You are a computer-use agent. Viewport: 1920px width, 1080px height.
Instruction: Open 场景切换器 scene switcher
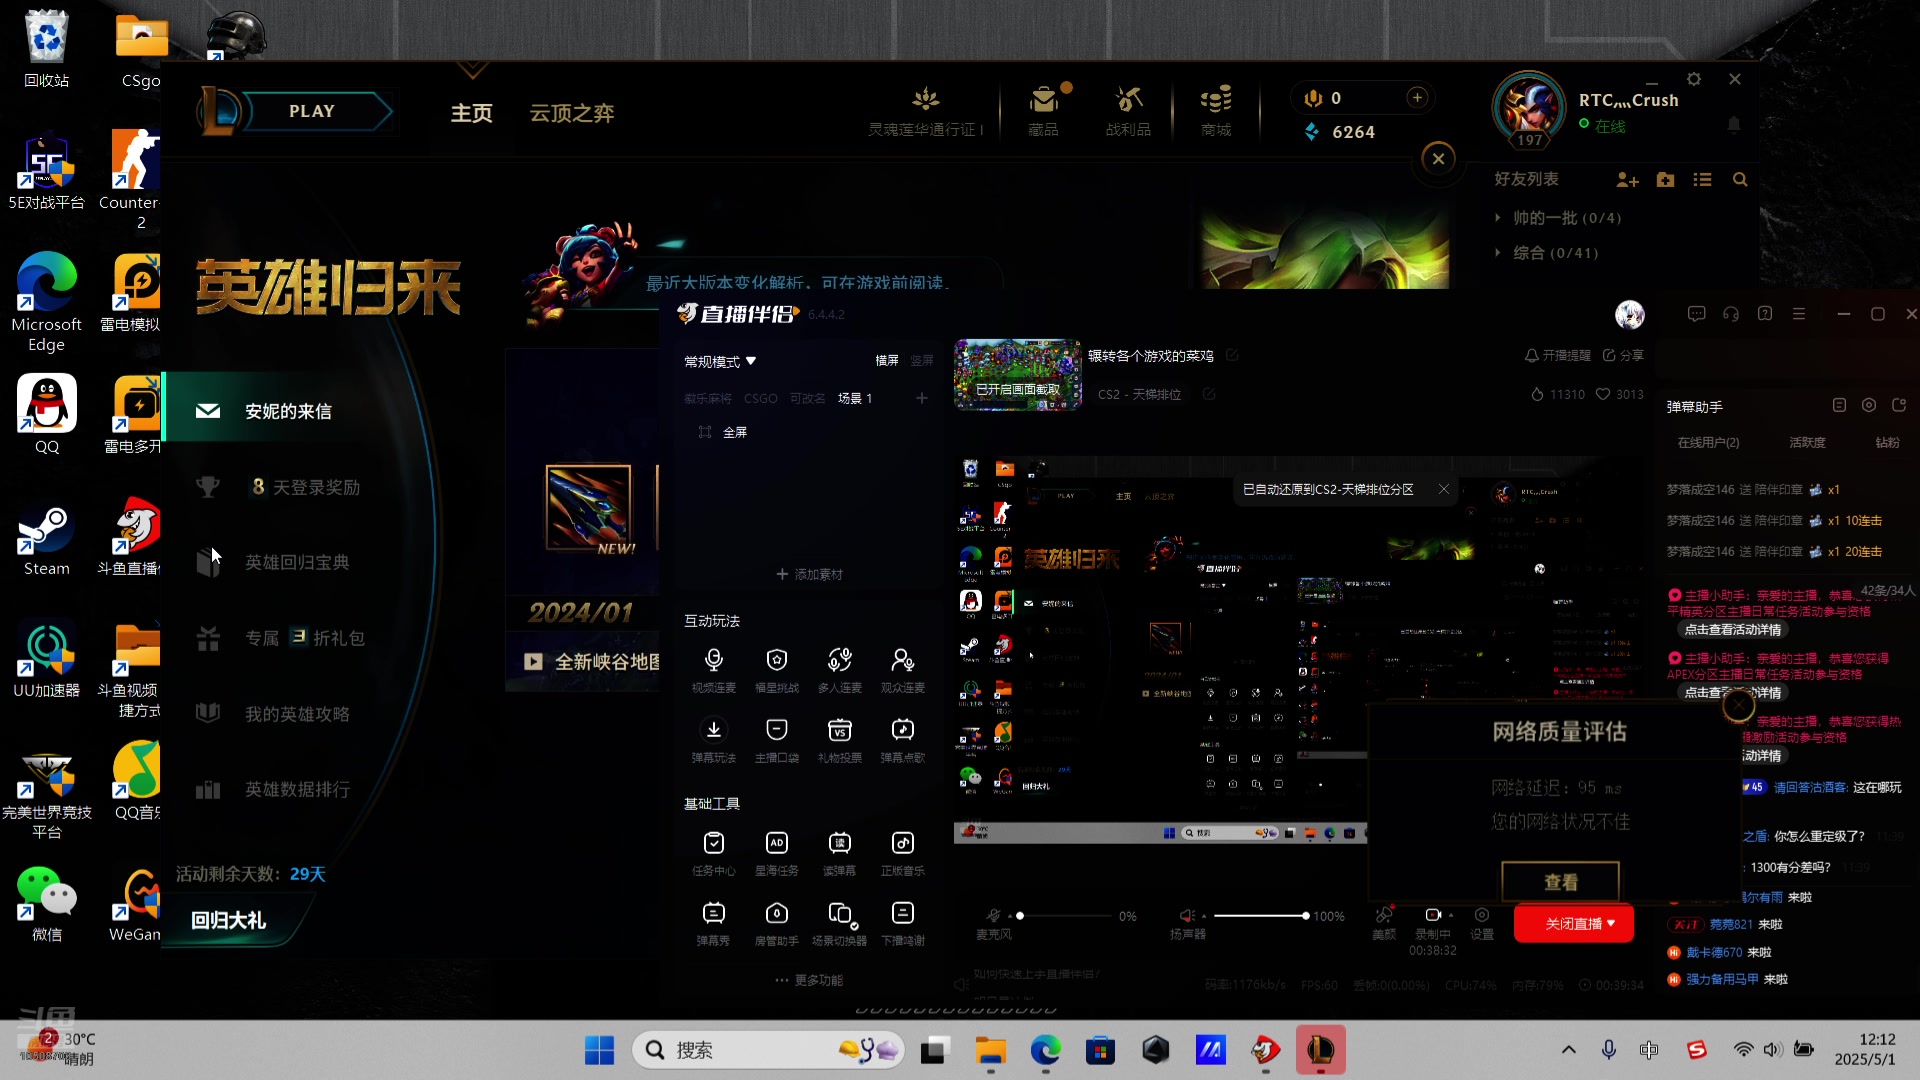839,923
